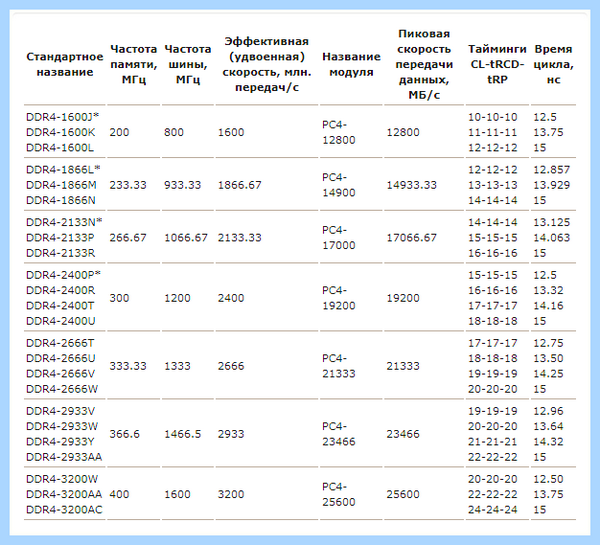Image resolution: width=600 pixels, height=545 pixels.
Task: Click bus frequency value 933.33
Action: pyautogui.click(x=183, y=185)
